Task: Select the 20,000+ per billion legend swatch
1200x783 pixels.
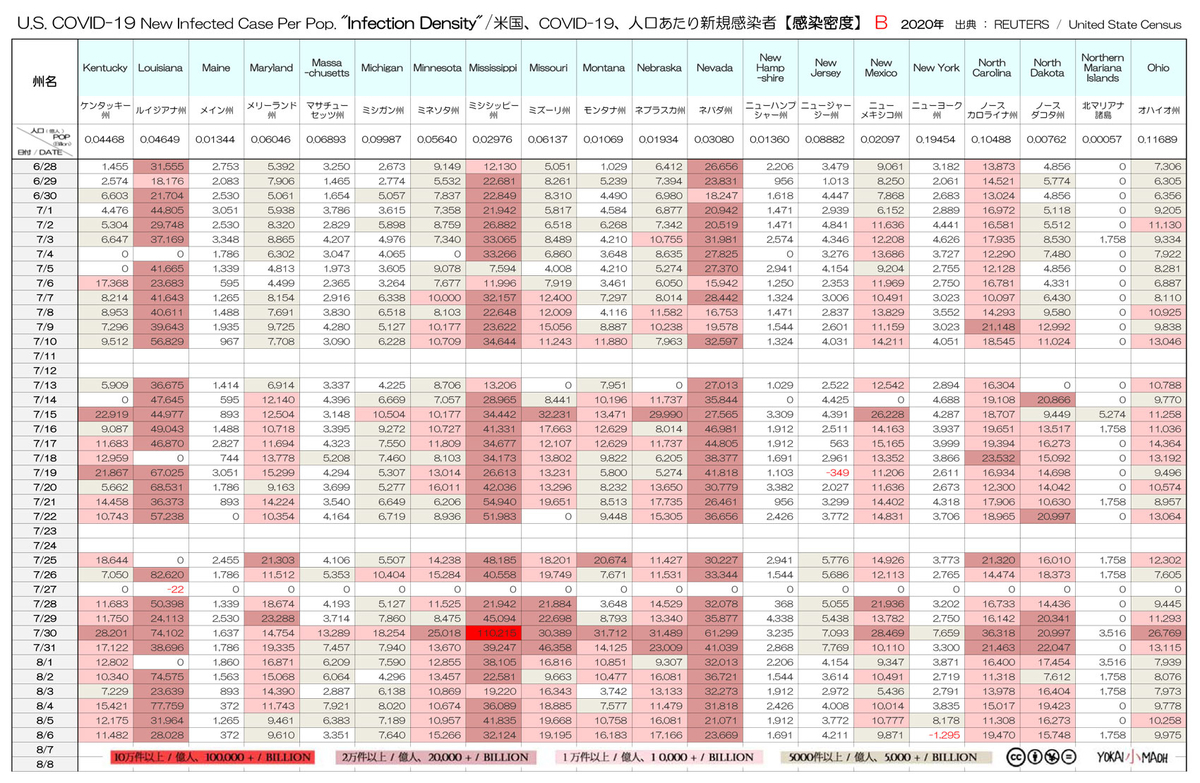Action: 438,757
